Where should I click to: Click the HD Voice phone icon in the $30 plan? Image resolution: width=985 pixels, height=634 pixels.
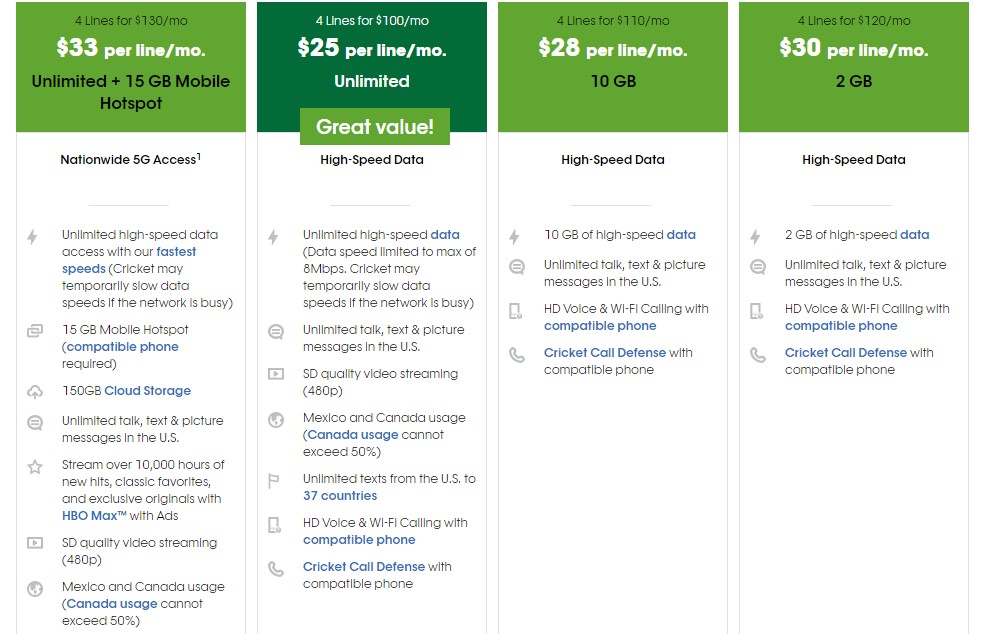coord(758,311)
